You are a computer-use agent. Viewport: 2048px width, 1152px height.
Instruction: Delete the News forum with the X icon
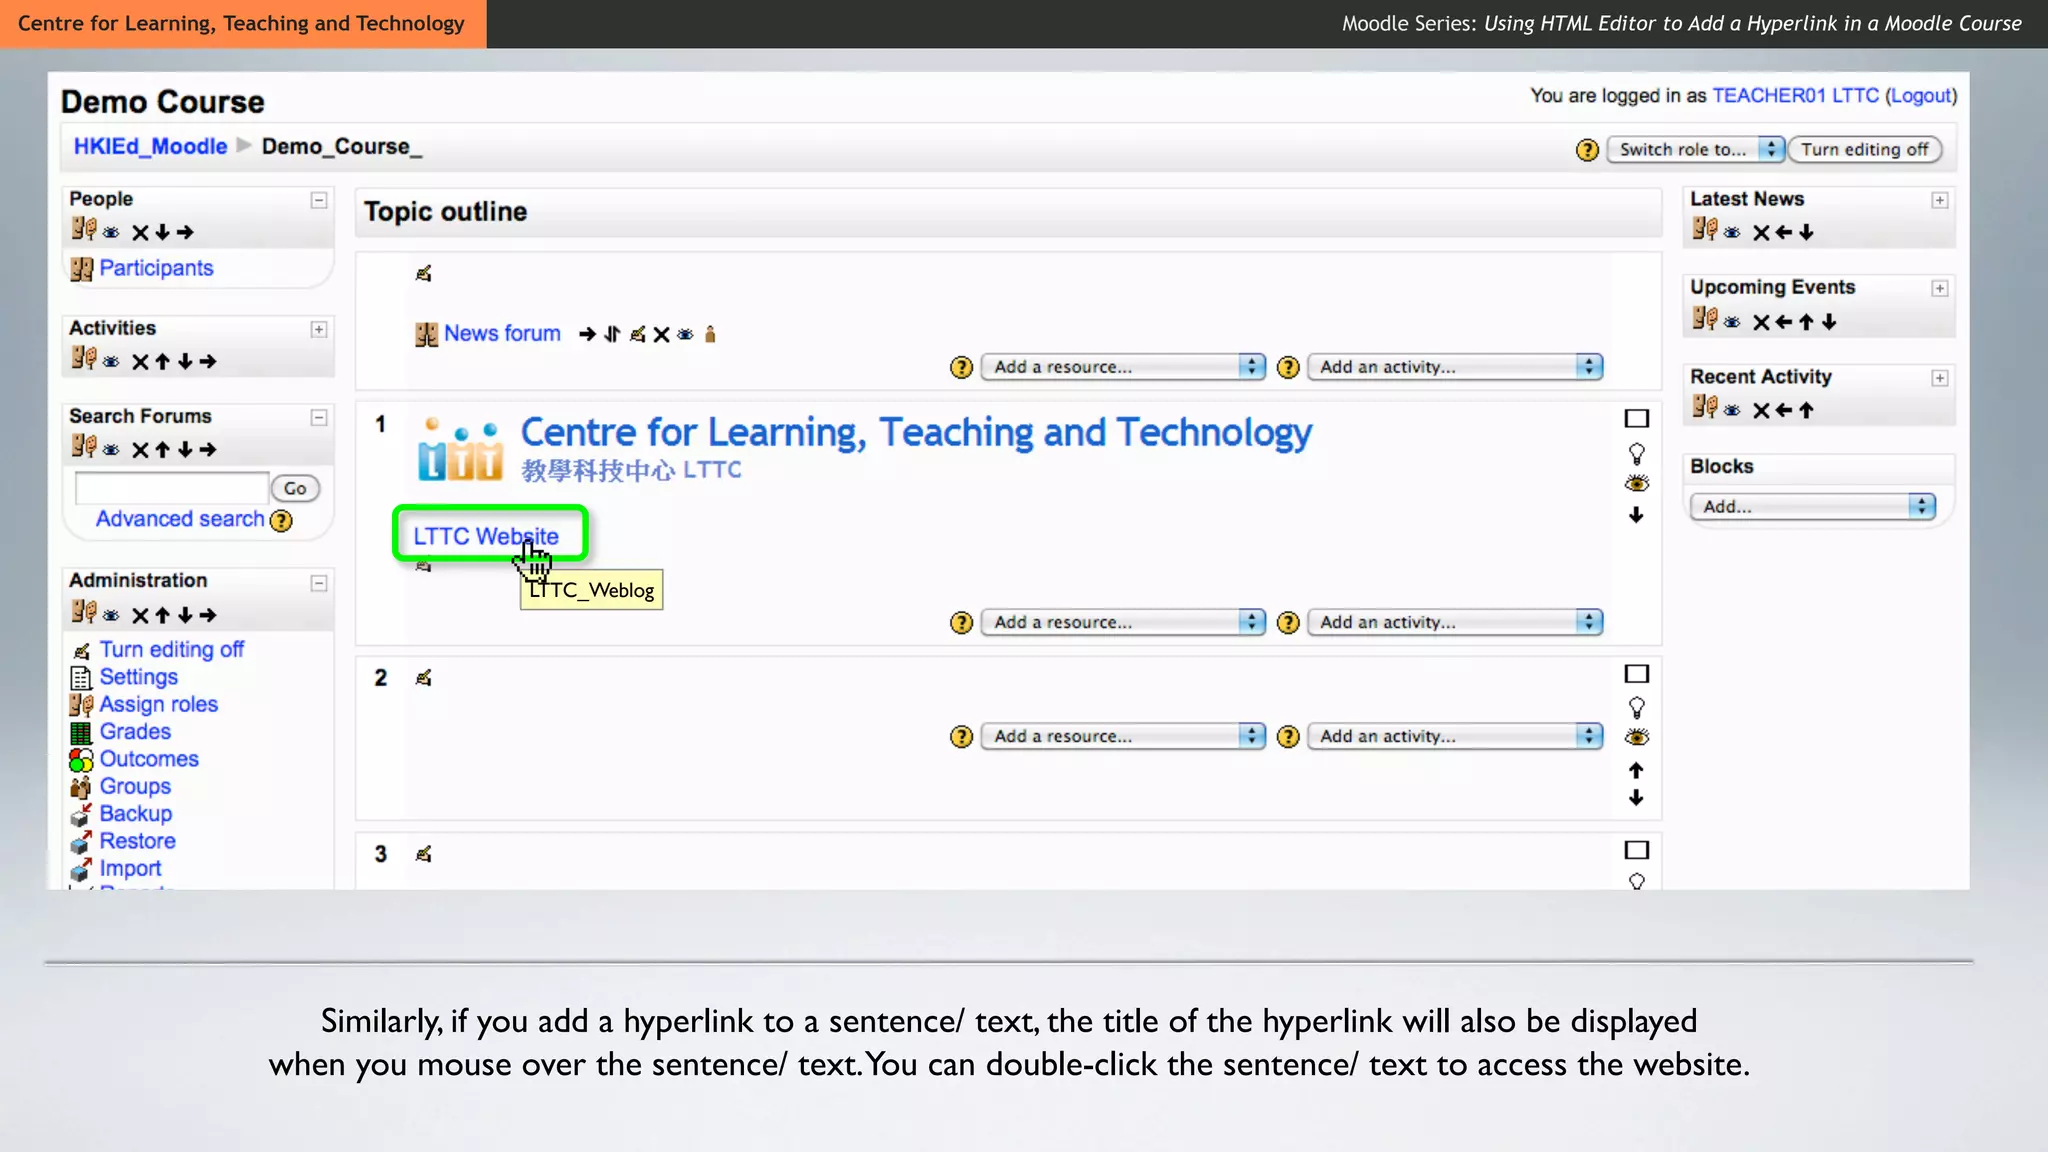tap(661, 334)
